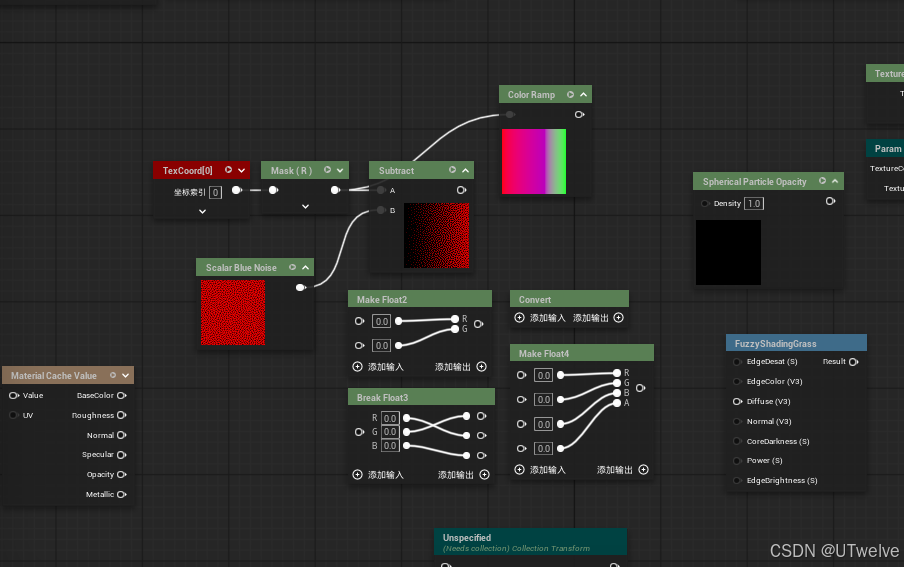Click Material Cache Value's Value input pin
The height and width of the screenshot is (567, 904).
pos(14,395)
